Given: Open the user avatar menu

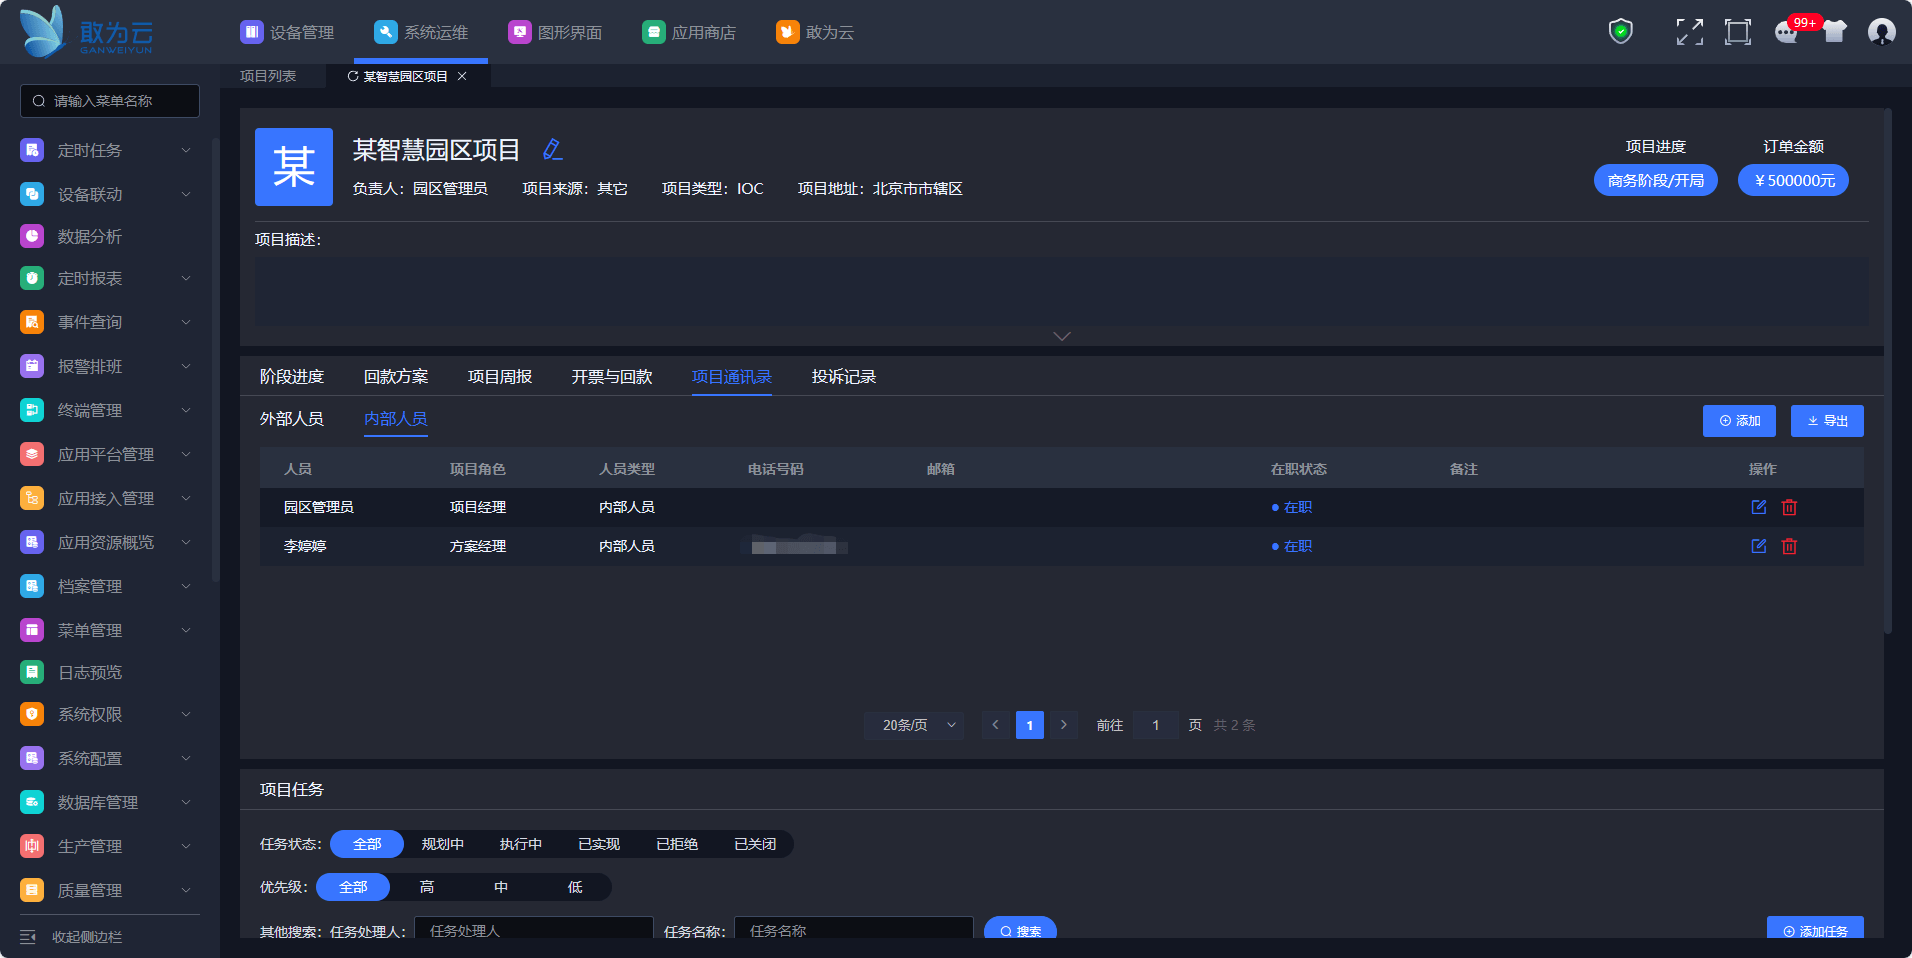Looking at the screenshot, I should (1882, 32).
